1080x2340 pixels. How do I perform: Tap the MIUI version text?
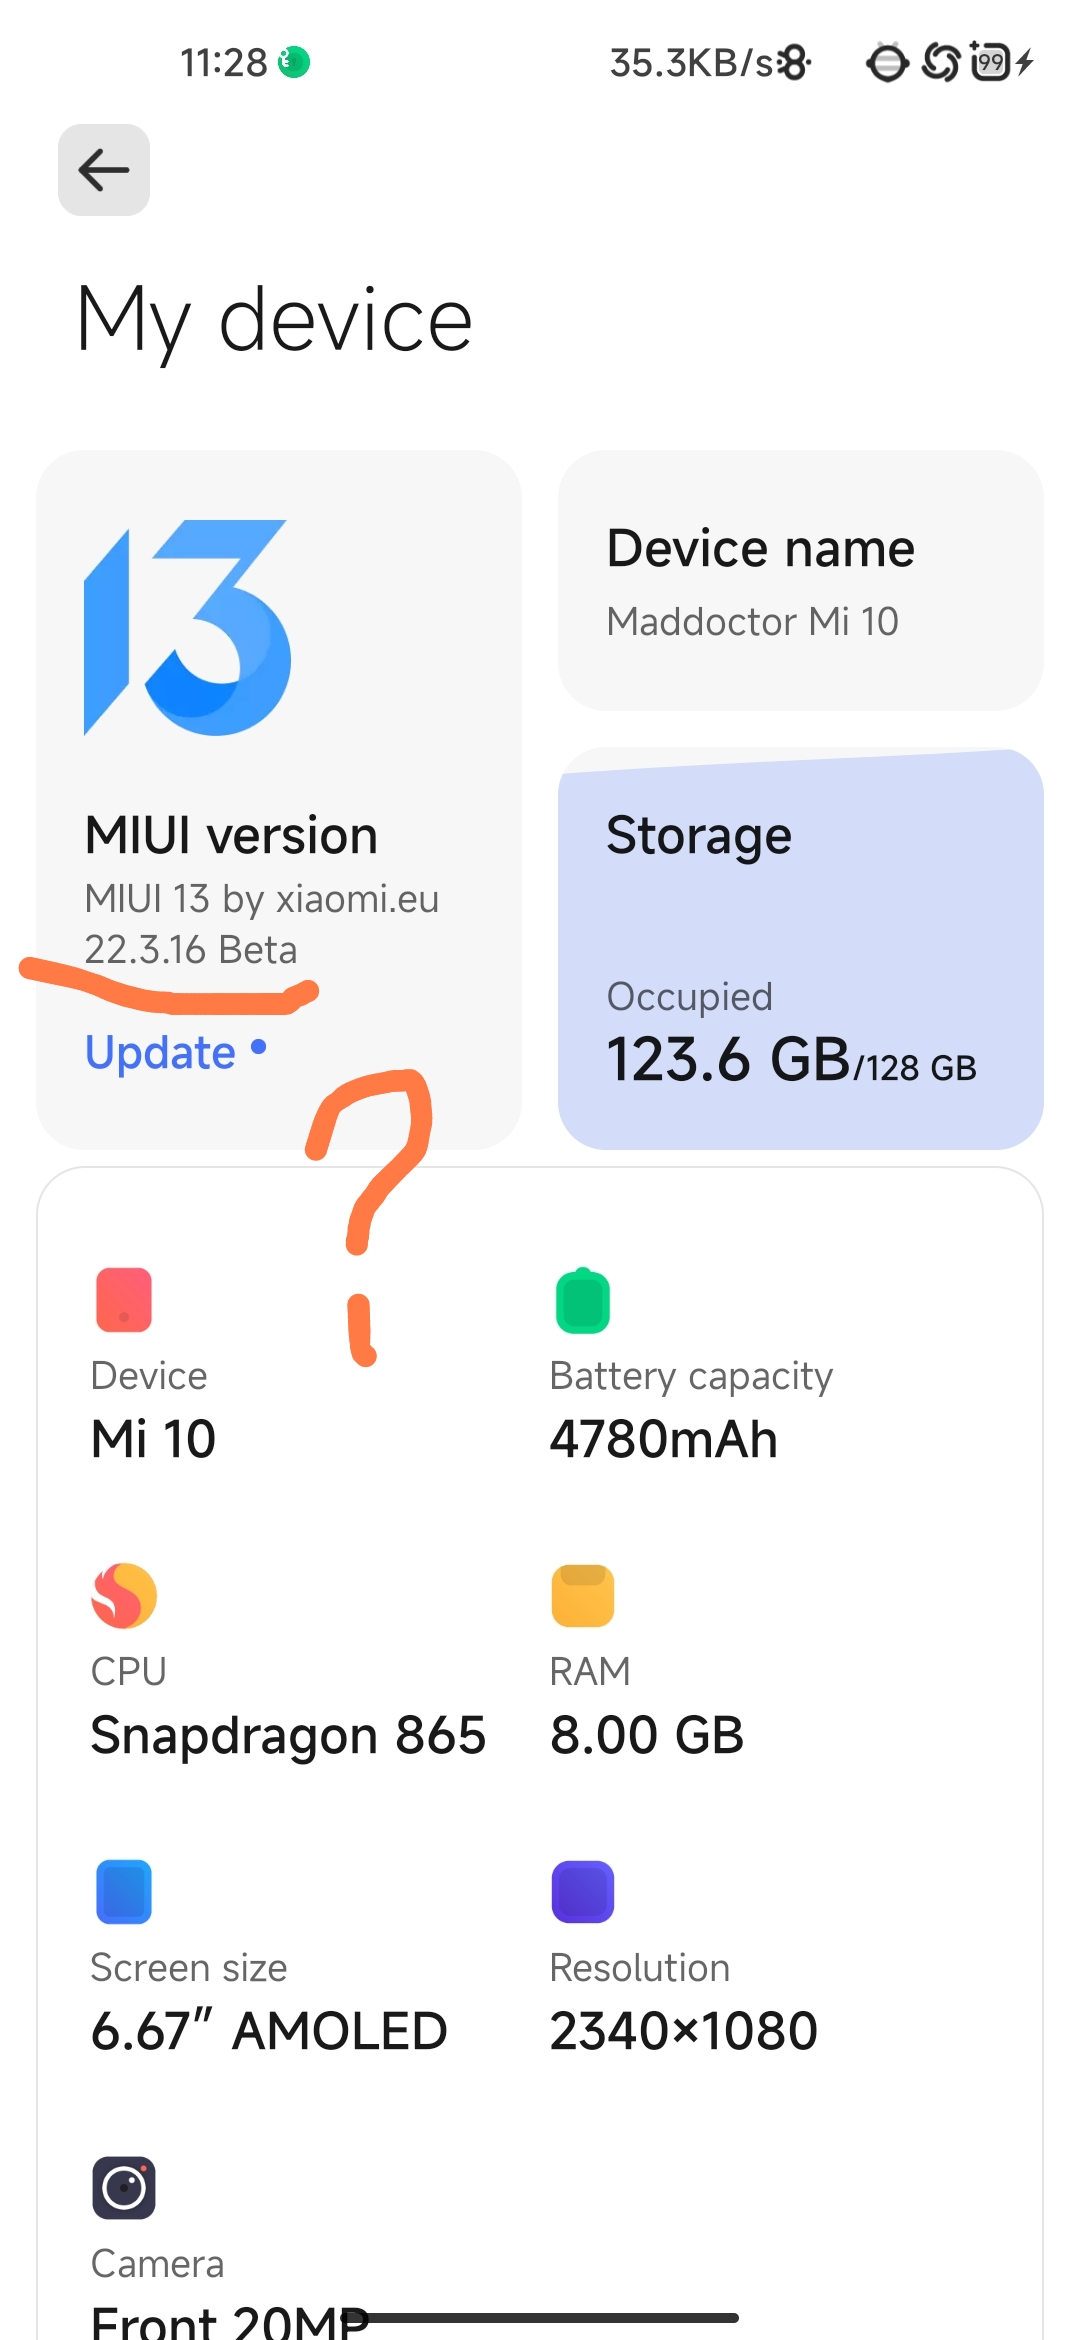231,835
